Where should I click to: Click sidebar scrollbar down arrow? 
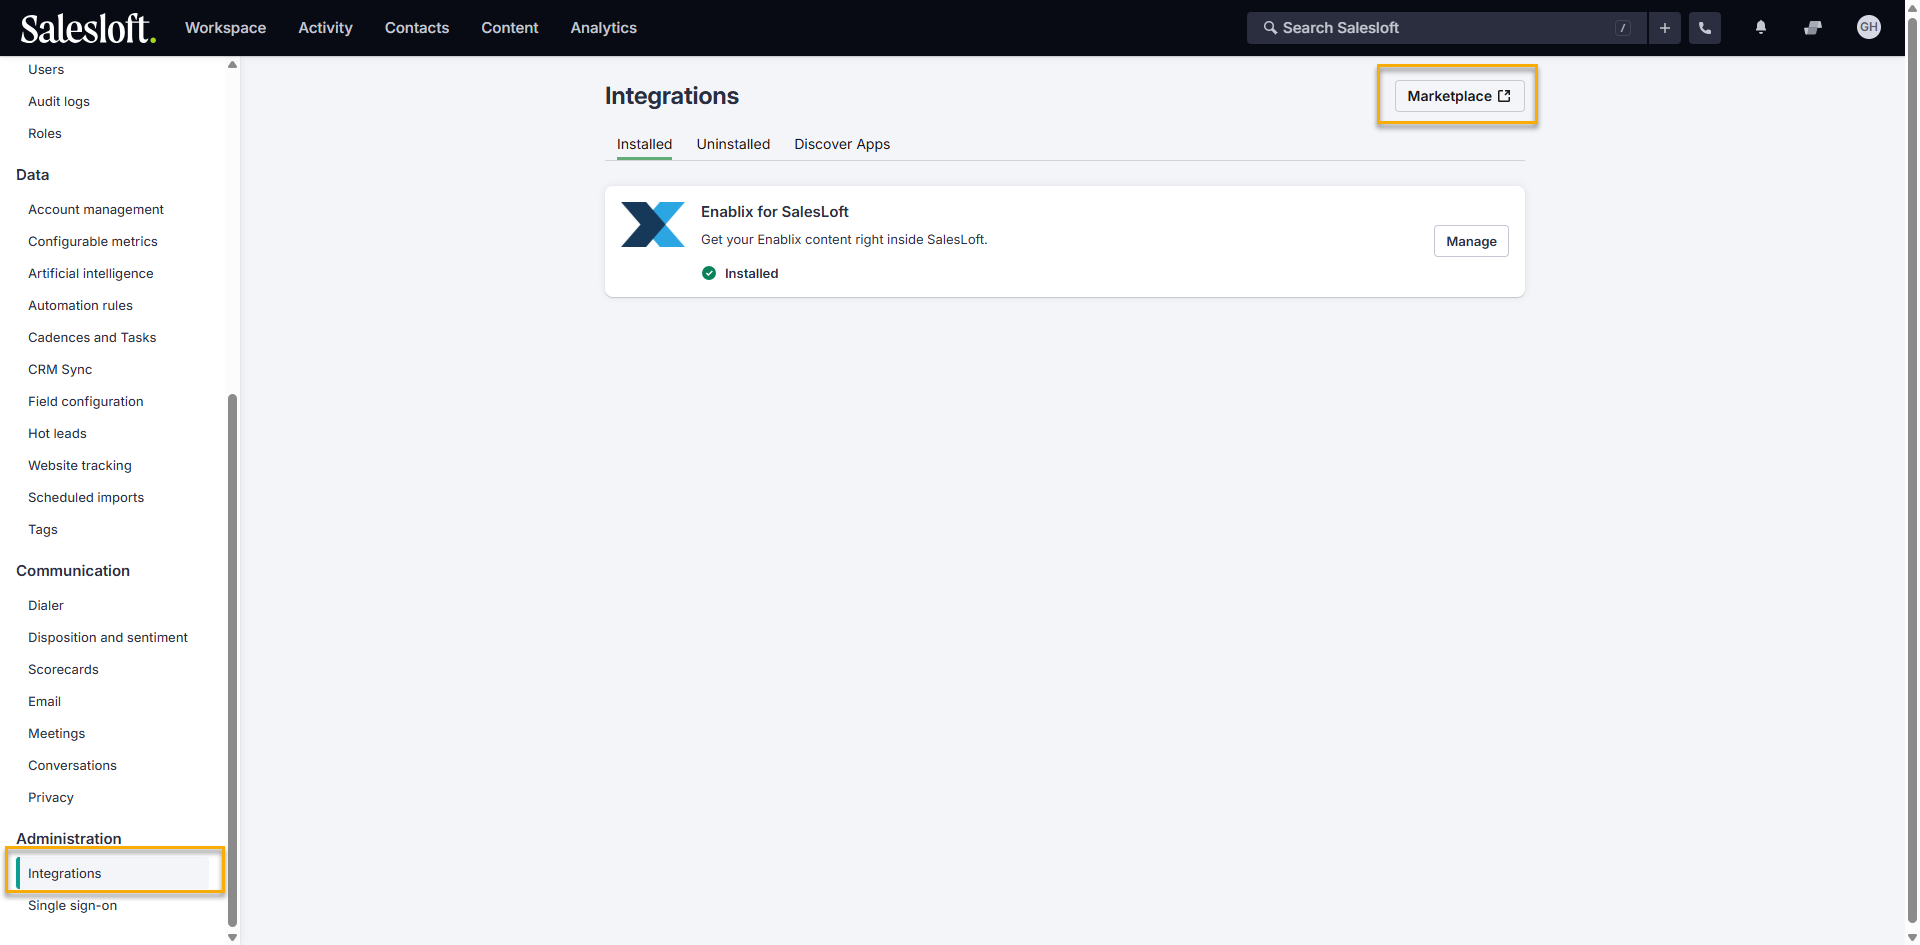233,937
